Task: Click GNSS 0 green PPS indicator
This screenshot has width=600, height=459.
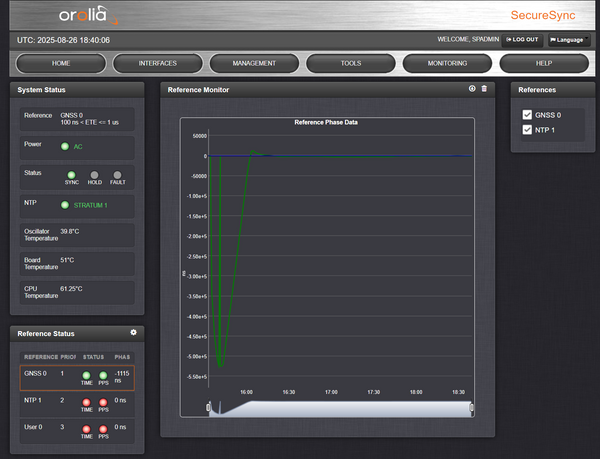Action: pyautogui.click(x=103, y=375)
